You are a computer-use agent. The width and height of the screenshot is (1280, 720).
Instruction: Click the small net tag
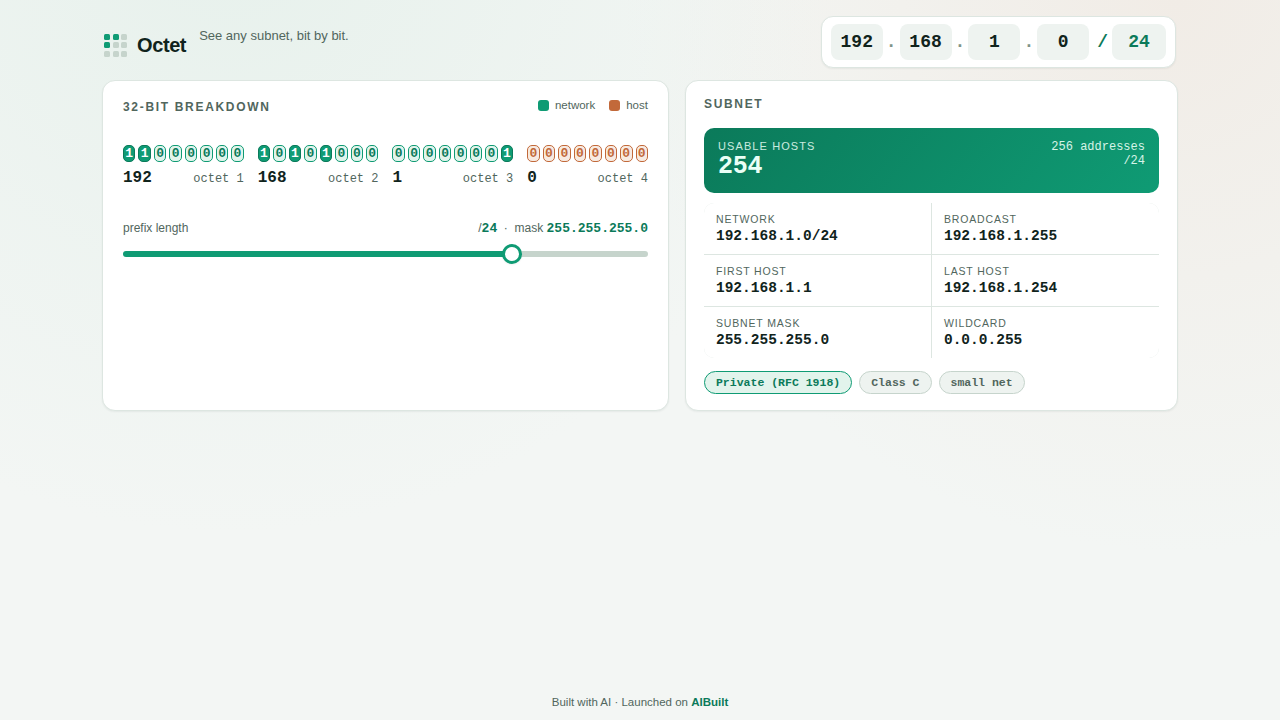click(982, 383)
